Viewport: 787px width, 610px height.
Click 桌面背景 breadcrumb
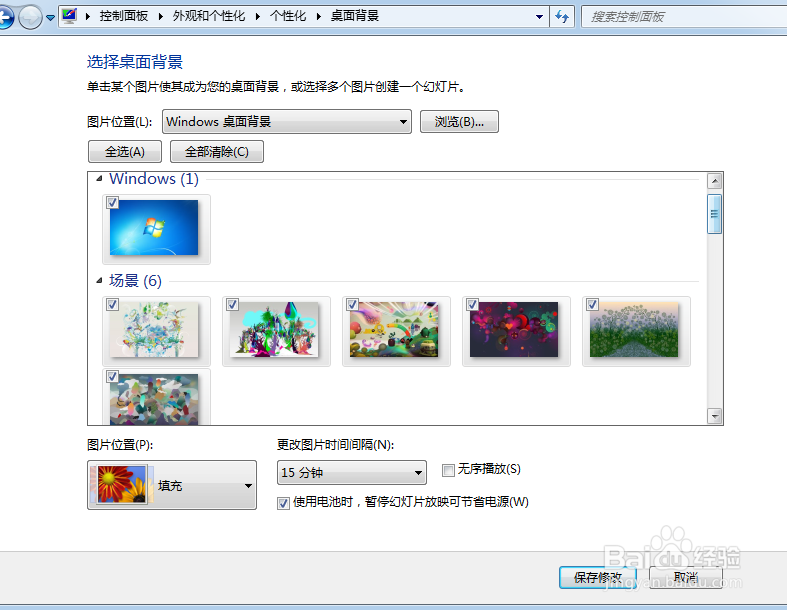pyautogui.click(x=354, y=16)
